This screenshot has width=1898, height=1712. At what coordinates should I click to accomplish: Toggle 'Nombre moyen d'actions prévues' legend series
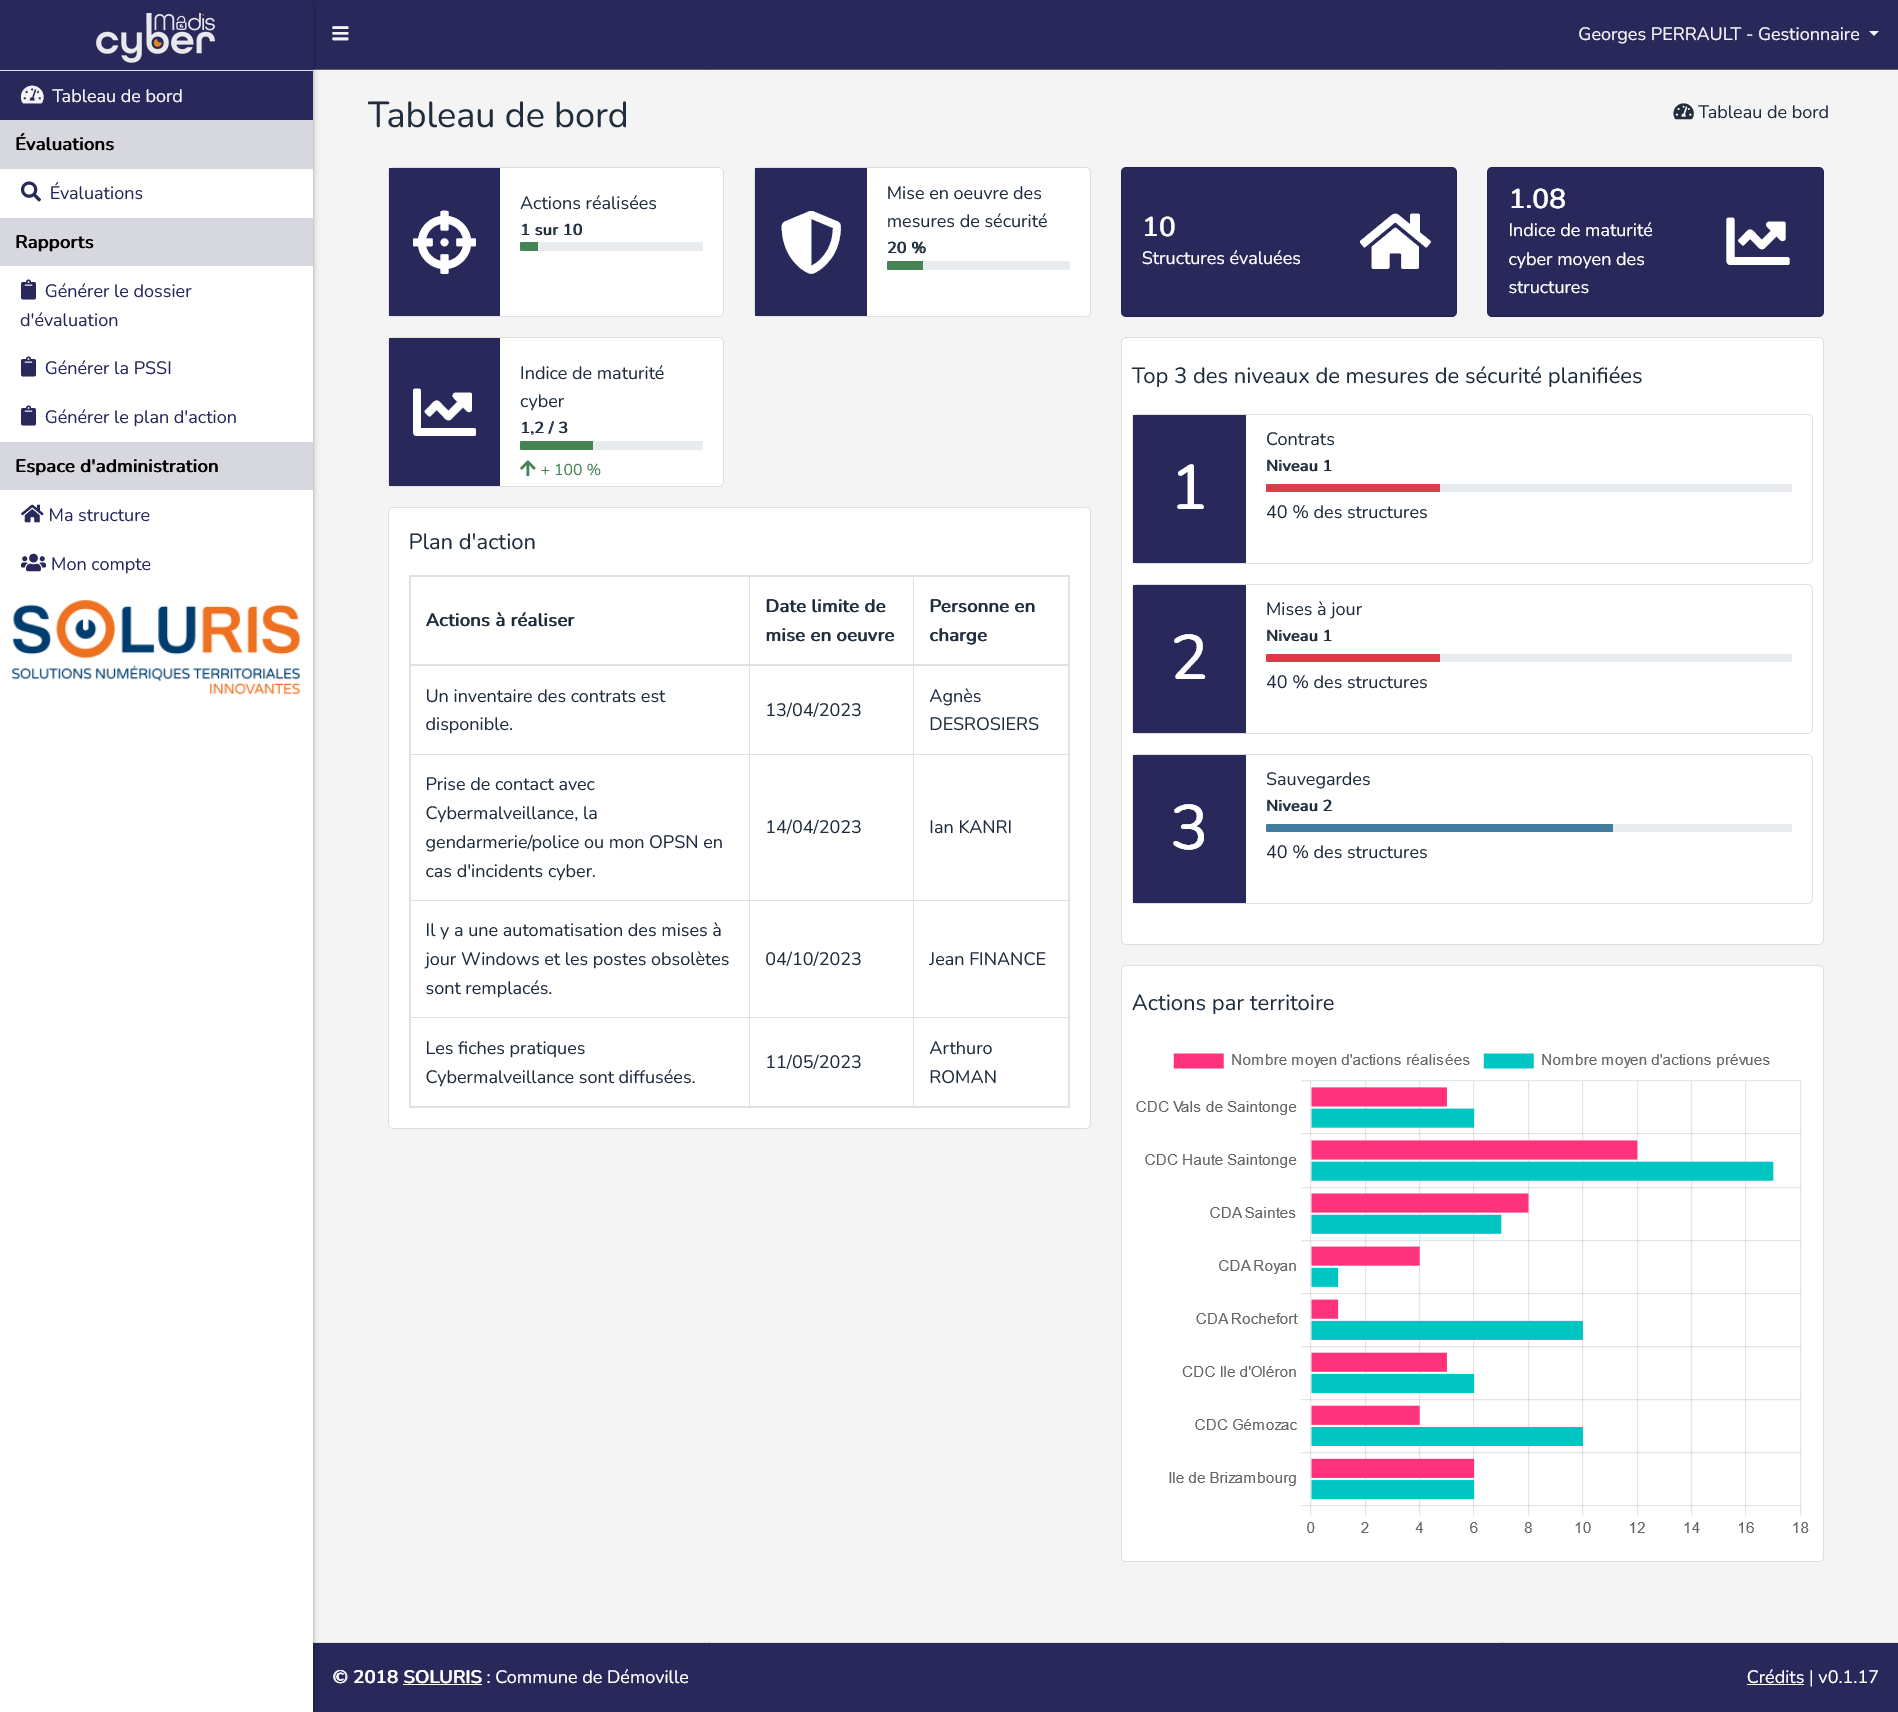point(1627,1060)
